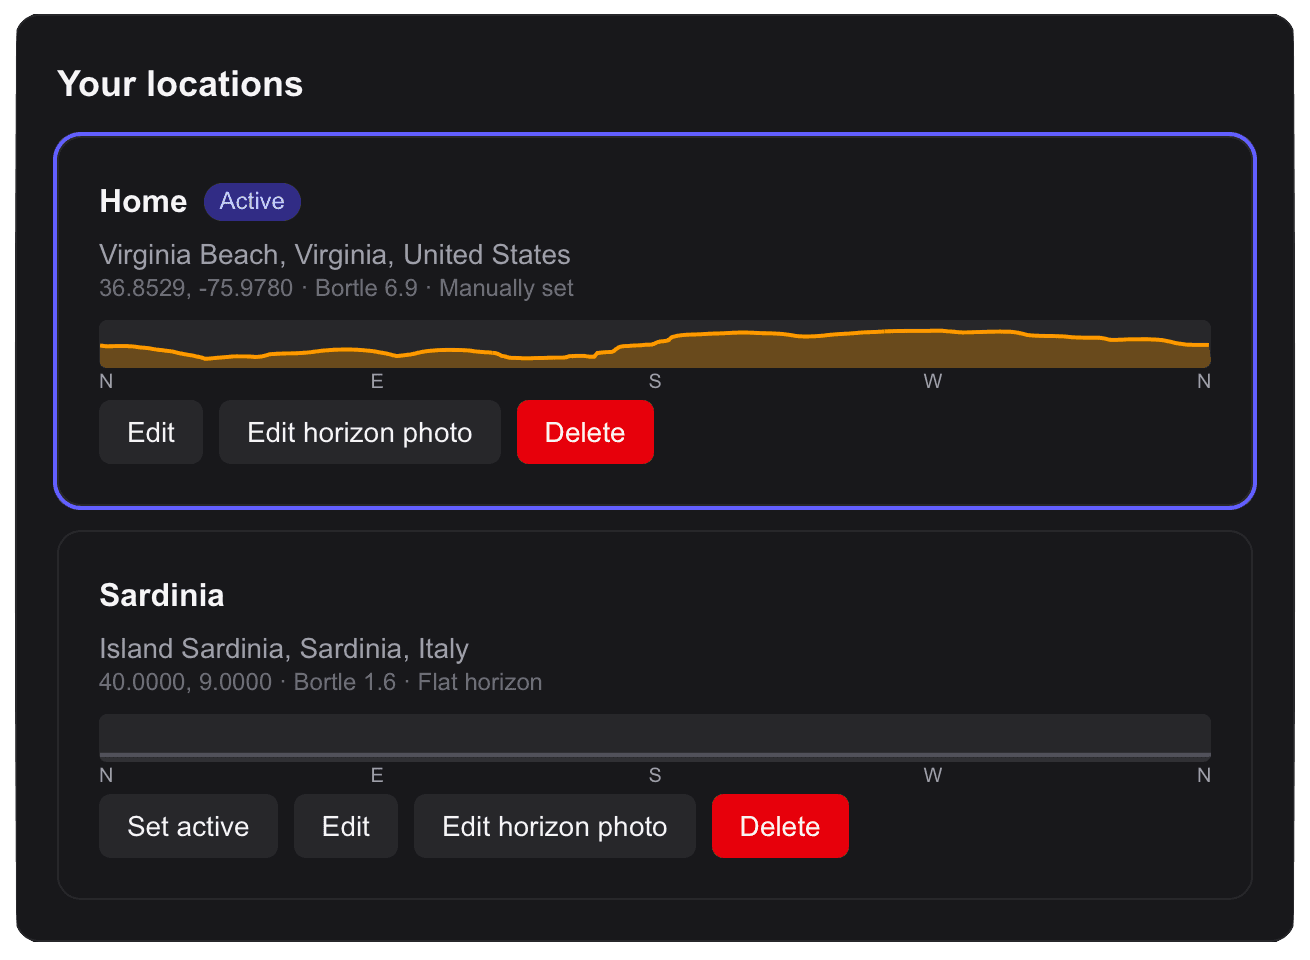Open Edit horizon photo for Home
Image resolution: width=1310 pixels, height=960 pixels.
click(x=360, y=432)
